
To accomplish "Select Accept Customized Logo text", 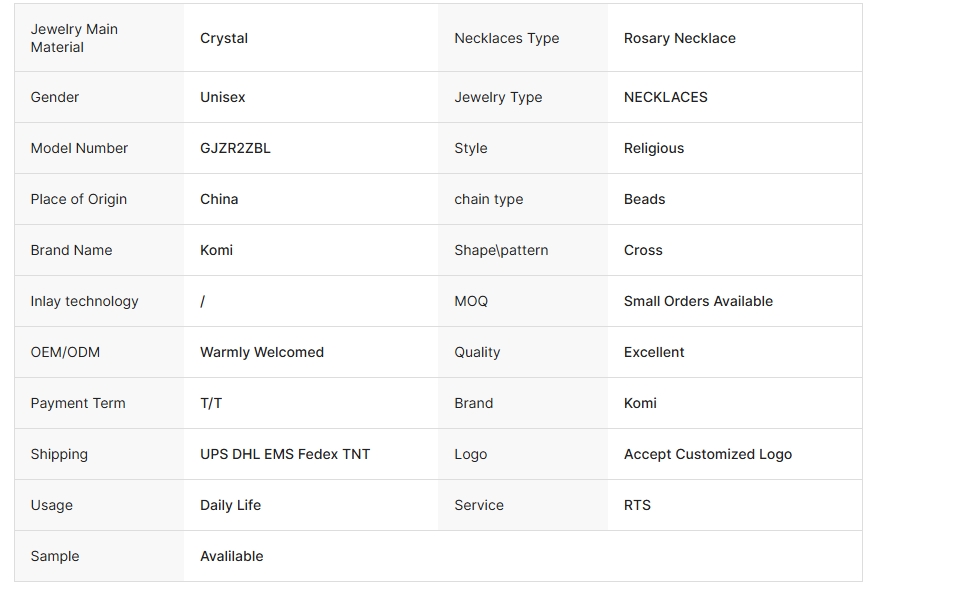I will 707,454.
